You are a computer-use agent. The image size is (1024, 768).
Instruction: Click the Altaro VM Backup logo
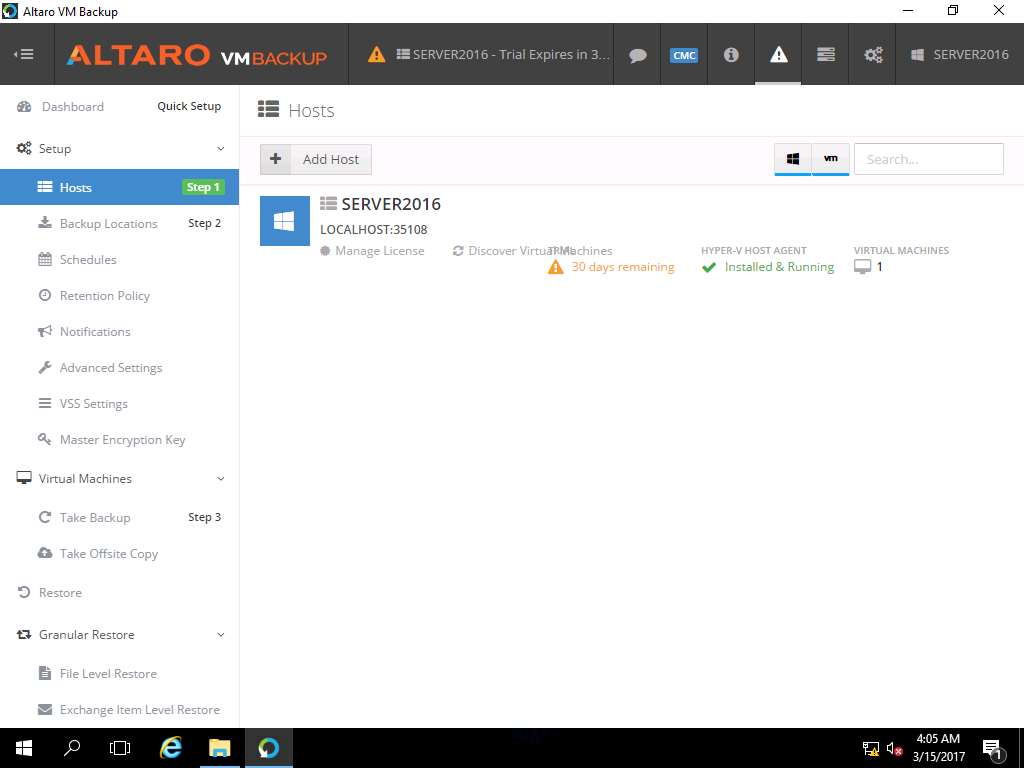point(197,55)
